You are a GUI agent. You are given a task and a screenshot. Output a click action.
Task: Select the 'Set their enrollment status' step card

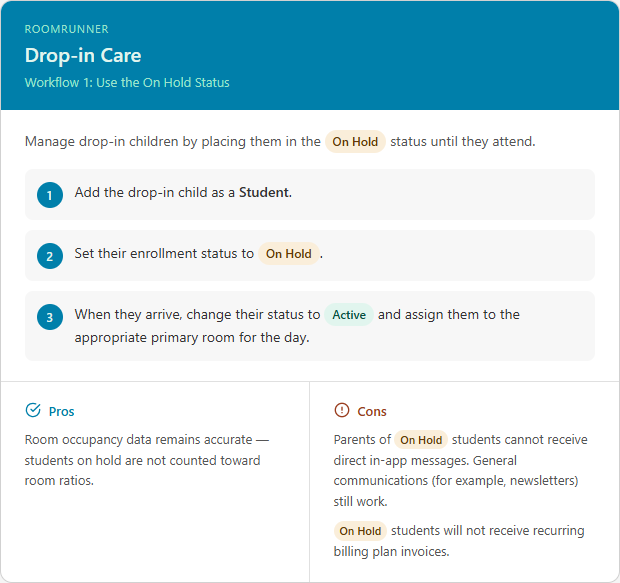click(x=310, y=256)
